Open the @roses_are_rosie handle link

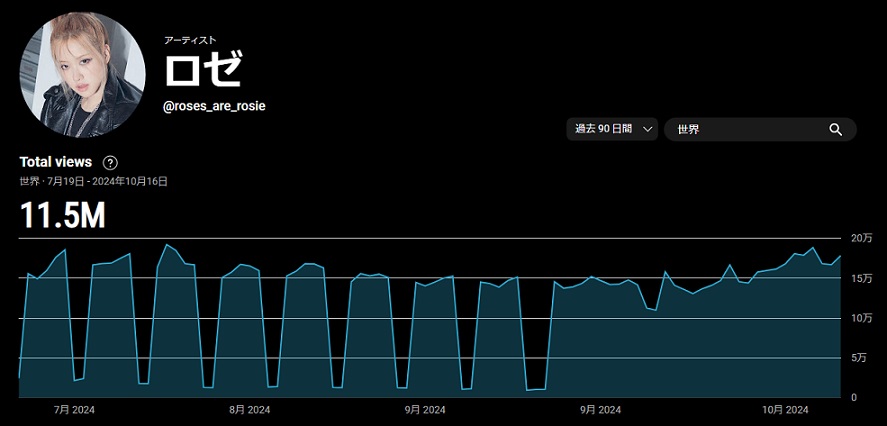click(x=214, y=106)
